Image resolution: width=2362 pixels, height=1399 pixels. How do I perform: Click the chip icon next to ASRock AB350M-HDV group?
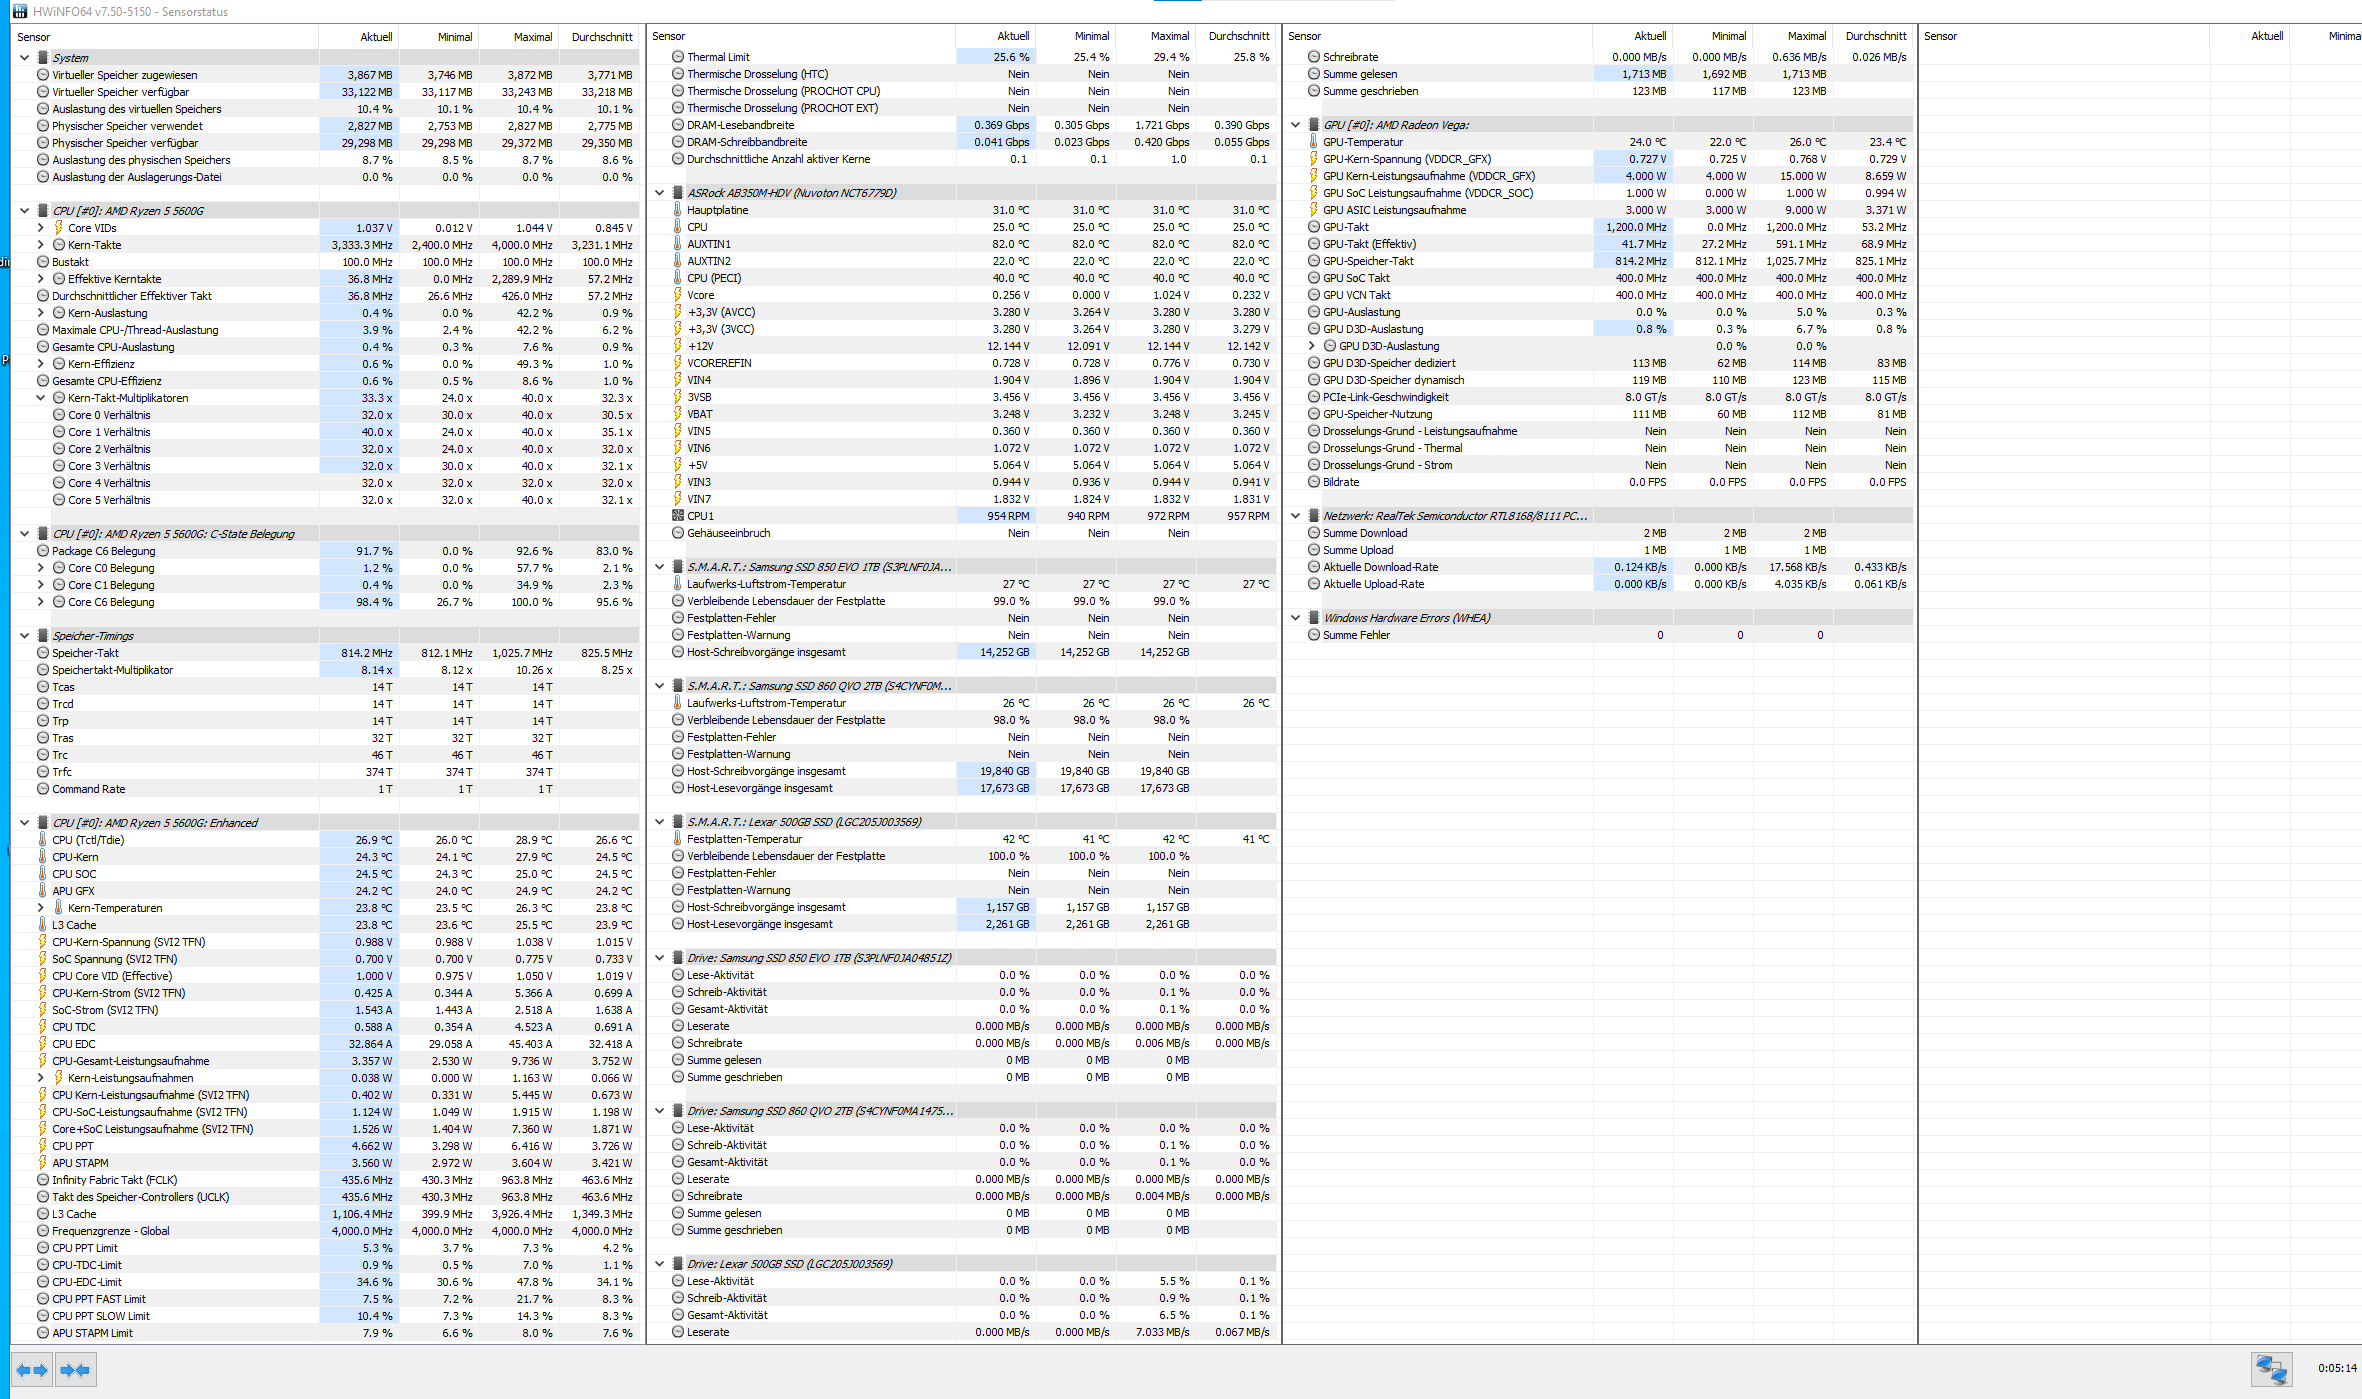(678, 192)
